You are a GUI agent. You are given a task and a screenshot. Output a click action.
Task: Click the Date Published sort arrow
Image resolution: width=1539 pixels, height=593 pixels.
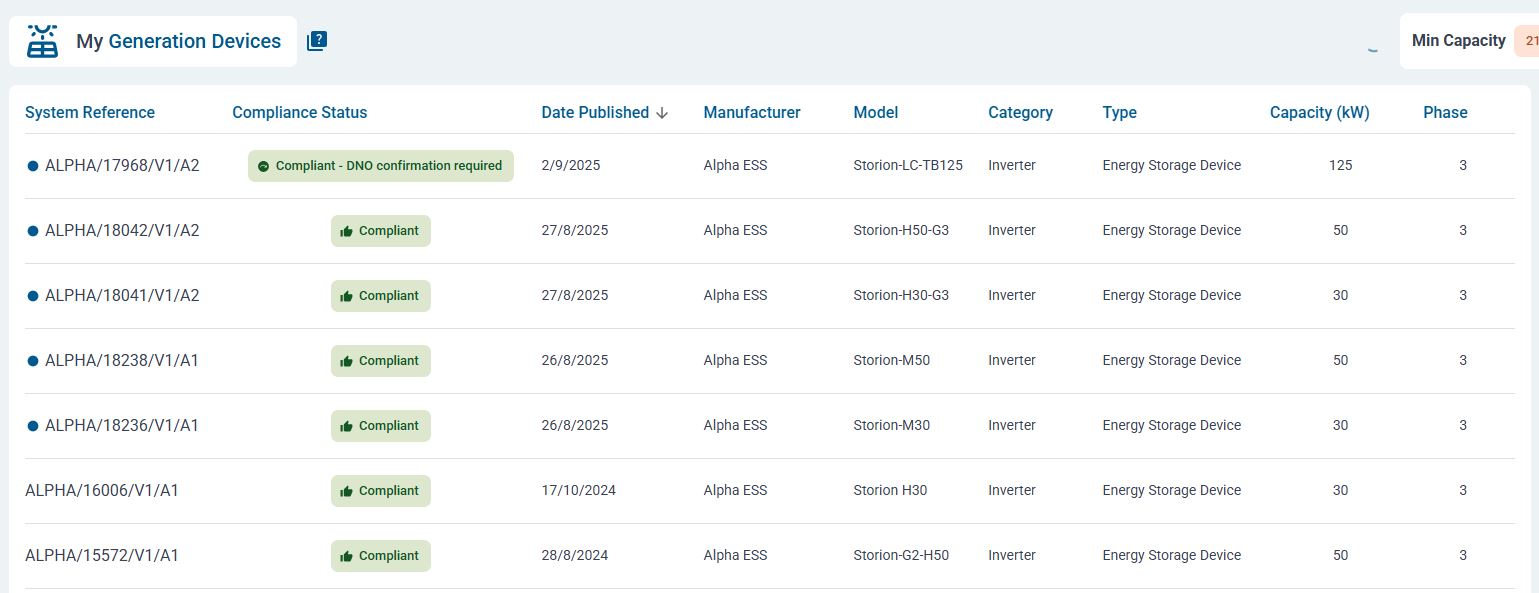click(662, 113)
